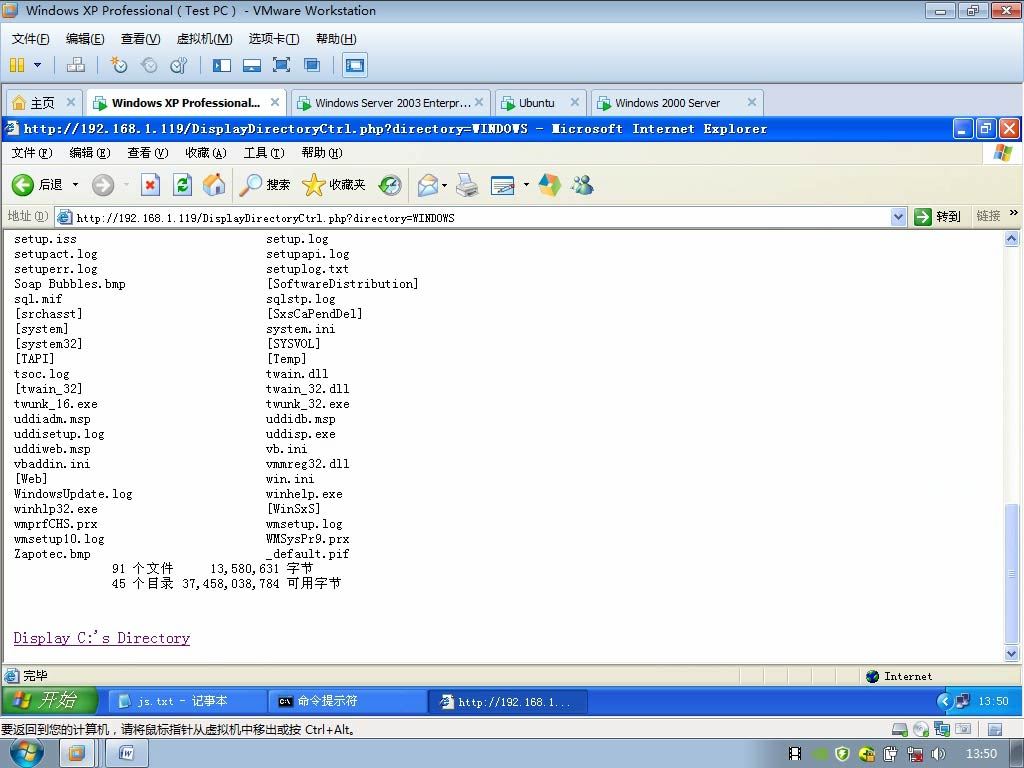Click the host volume speaker tray icon
This screenshot has width=1024, height=768.
(938, 754)
